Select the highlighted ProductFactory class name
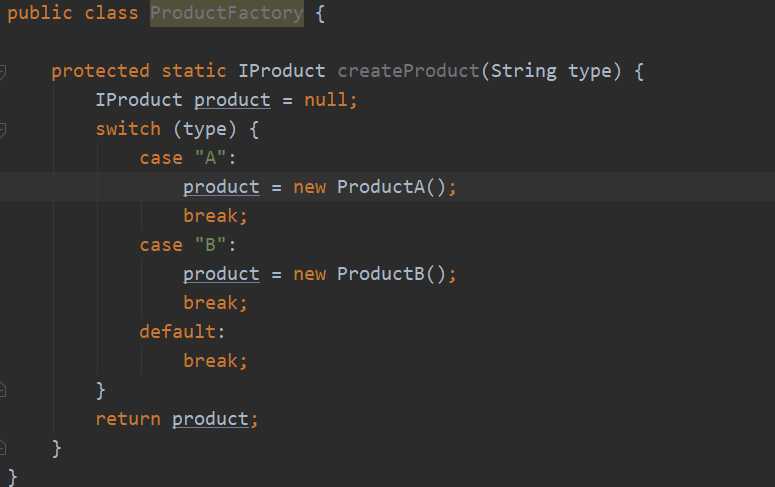775x487 pixels. point(227,13)
